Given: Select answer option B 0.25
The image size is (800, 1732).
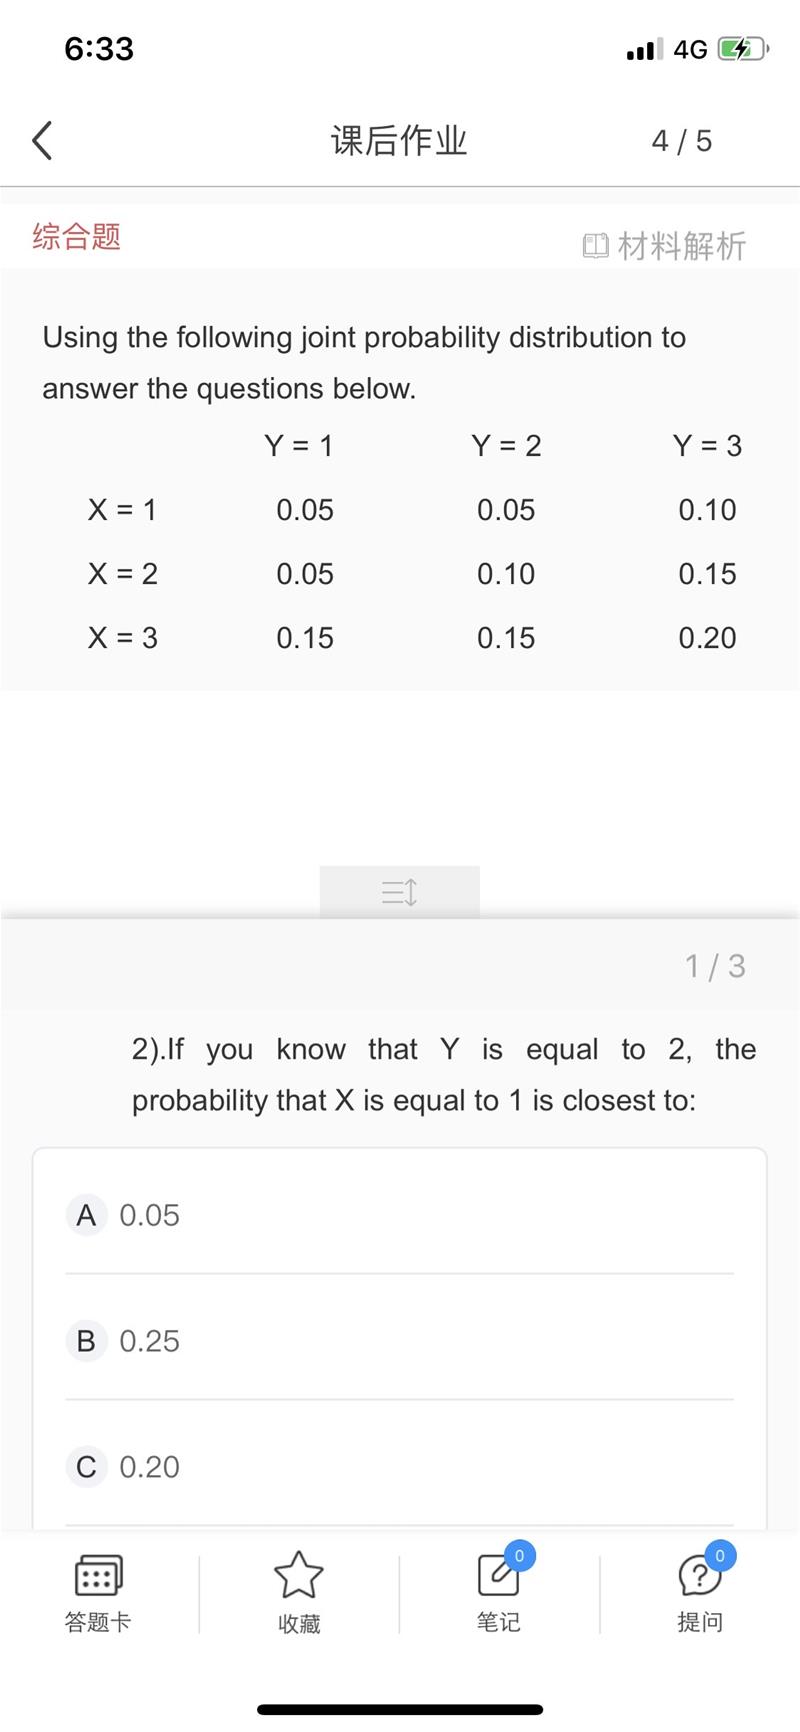Looking at the screenshot, I should tap(400, 1341).
